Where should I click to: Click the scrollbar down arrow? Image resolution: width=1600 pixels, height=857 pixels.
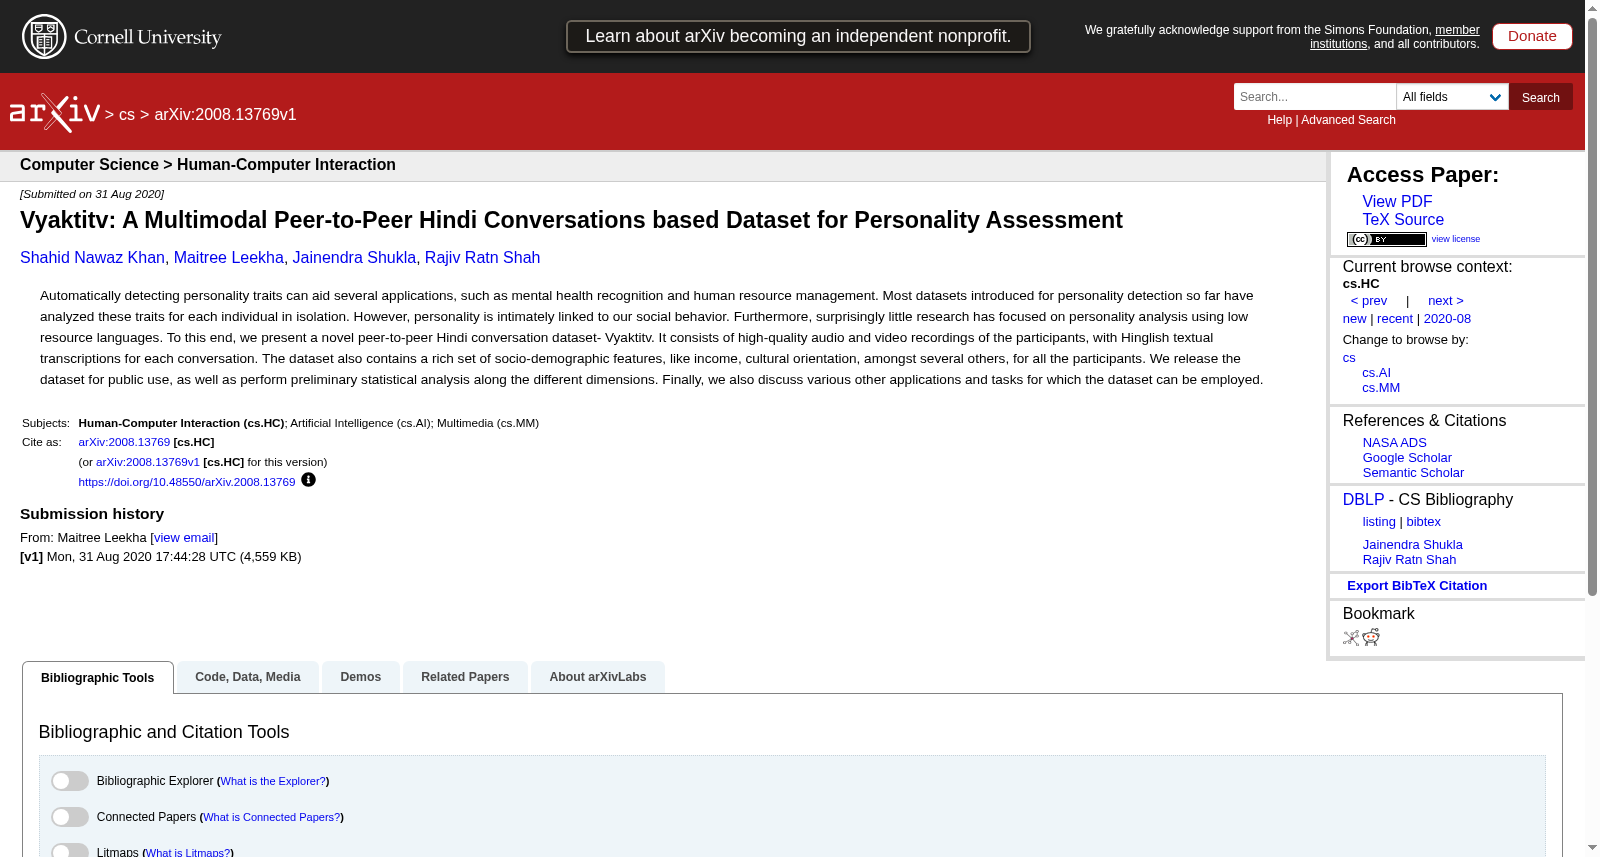pos(1592,848)
